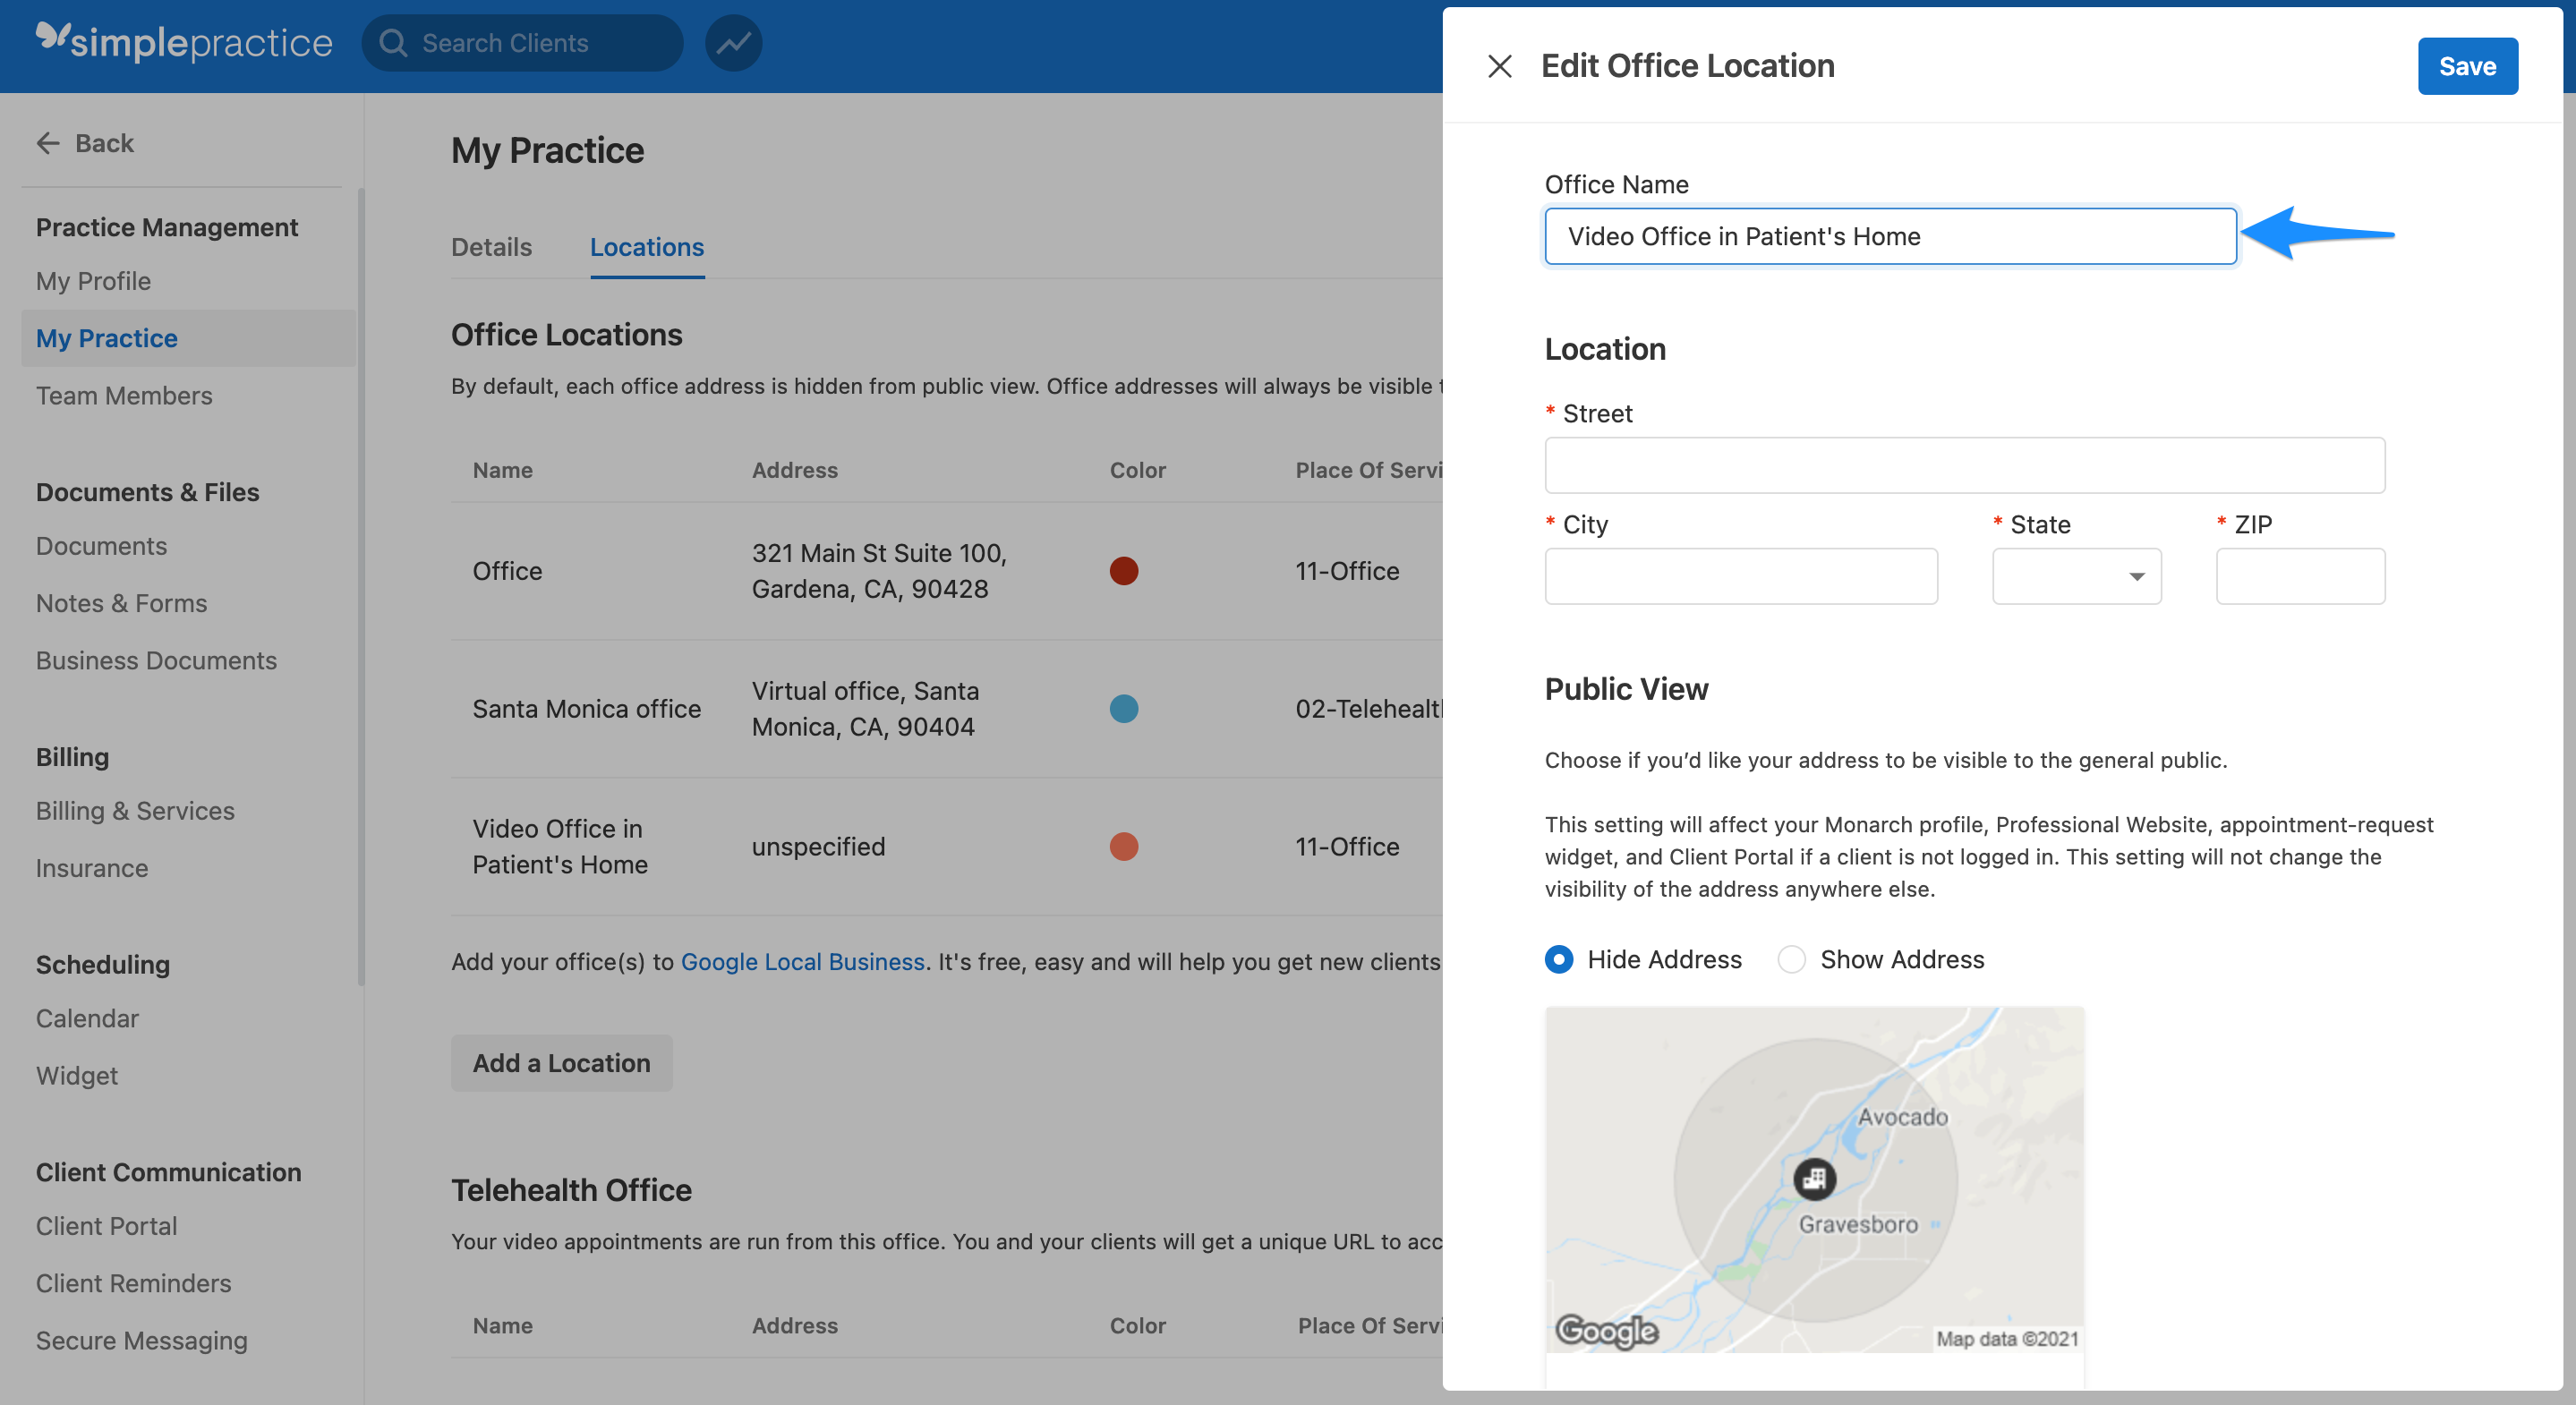2576x1405 pixels.
Task: Open the analytics trend icon
Action: point(733,43)
